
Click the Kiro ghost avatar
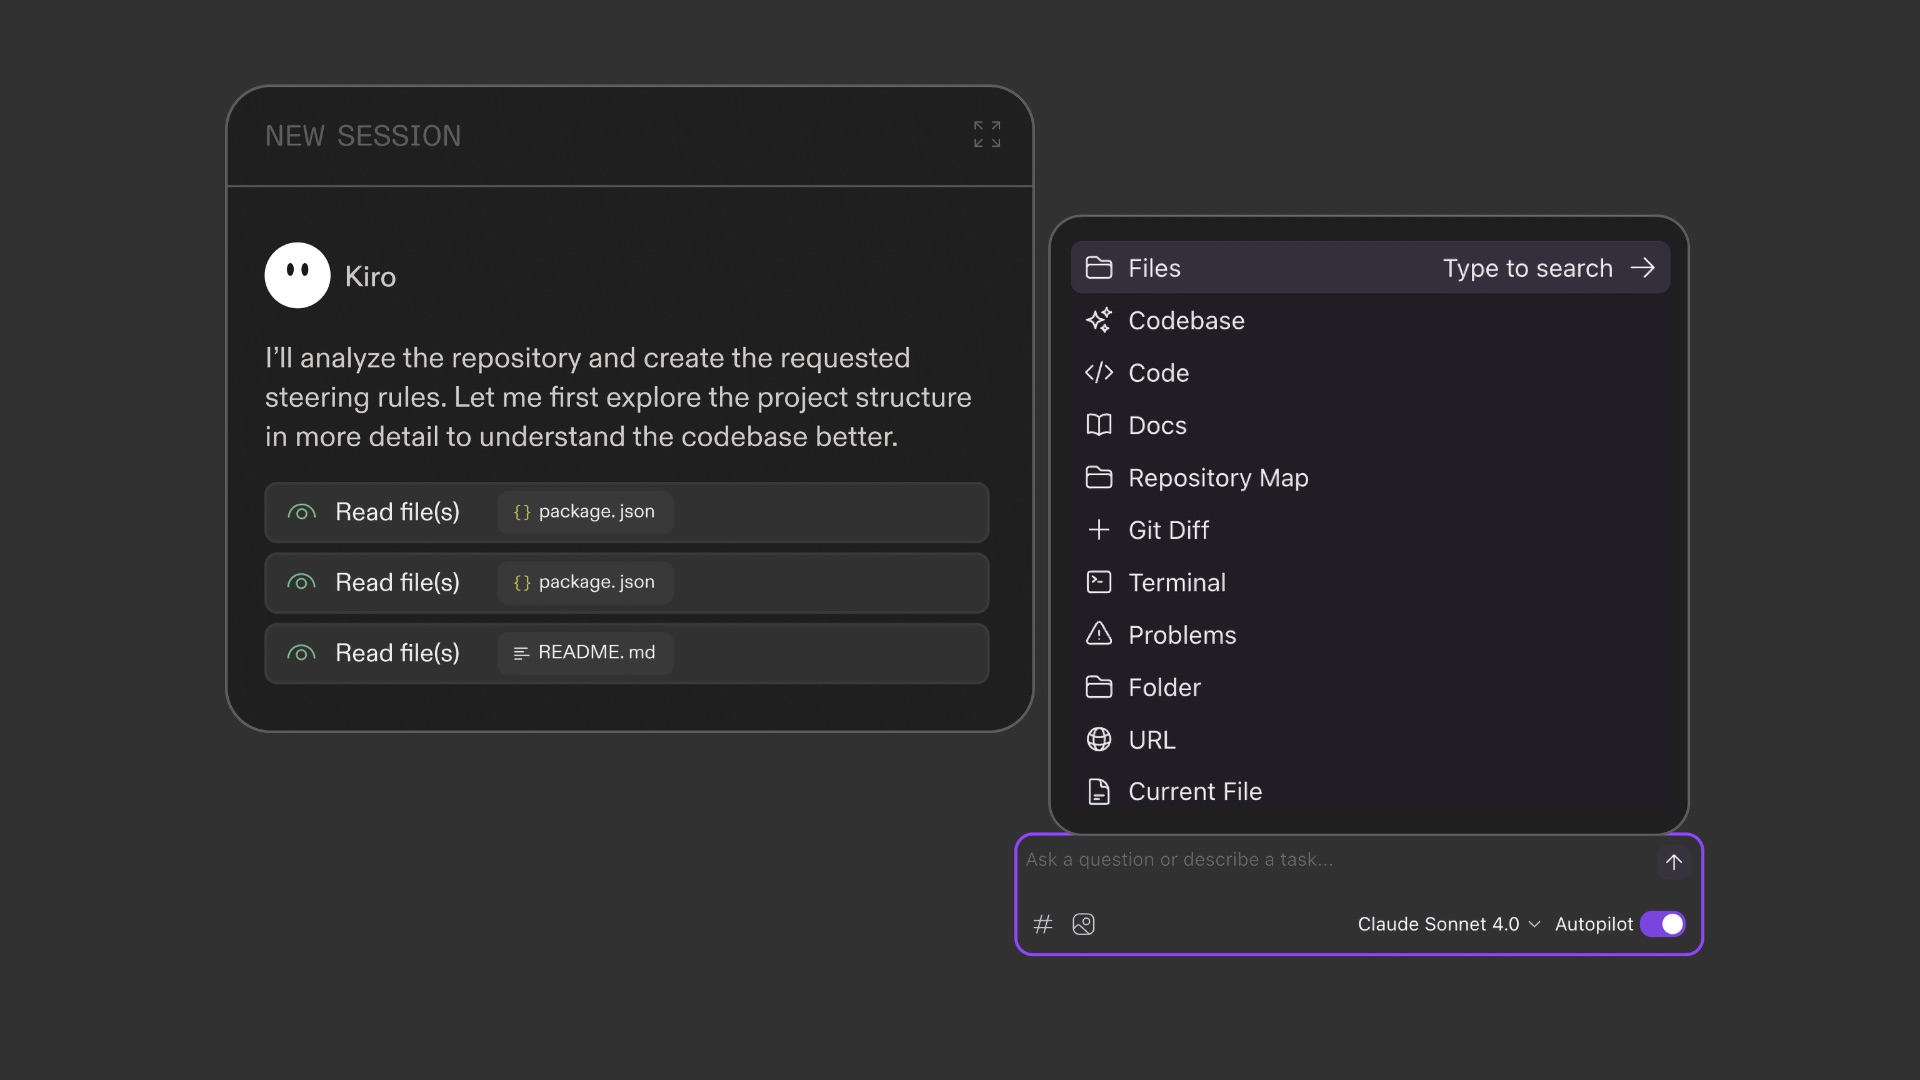(x=297, y=275)
